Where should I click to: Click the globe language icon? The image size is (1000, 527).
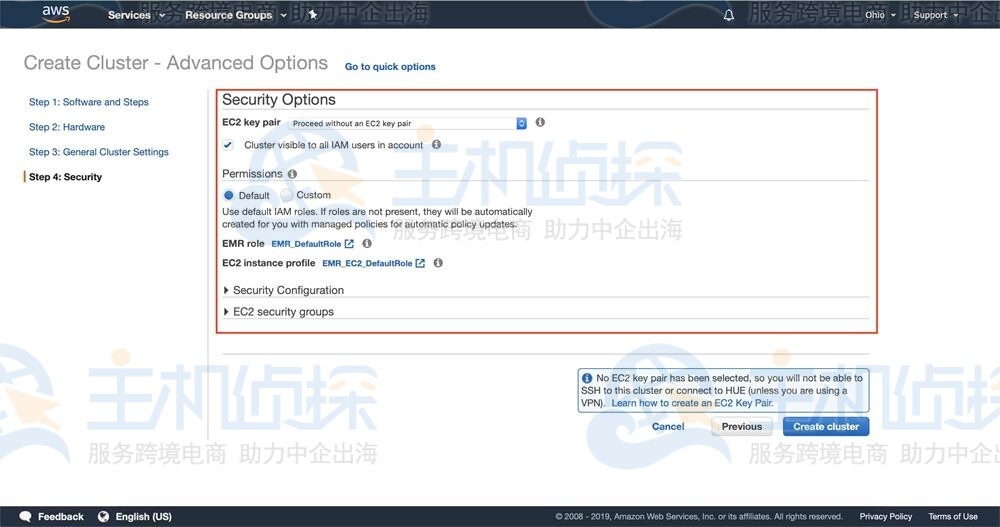(103, 516)
